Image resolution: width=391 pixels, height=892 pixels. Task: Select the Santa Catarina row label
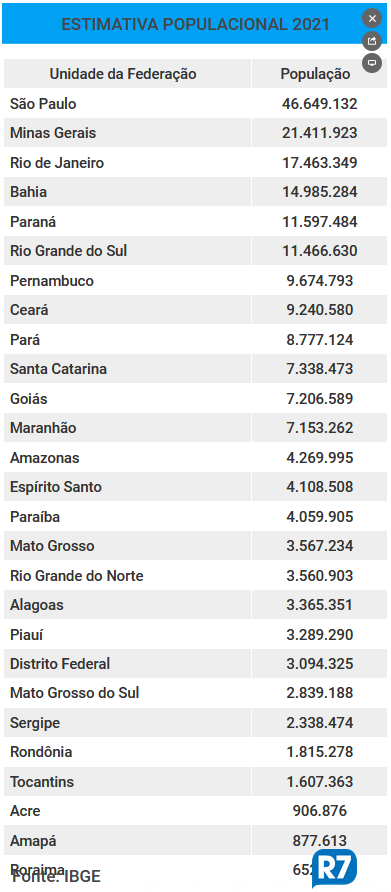click(58, 369)
